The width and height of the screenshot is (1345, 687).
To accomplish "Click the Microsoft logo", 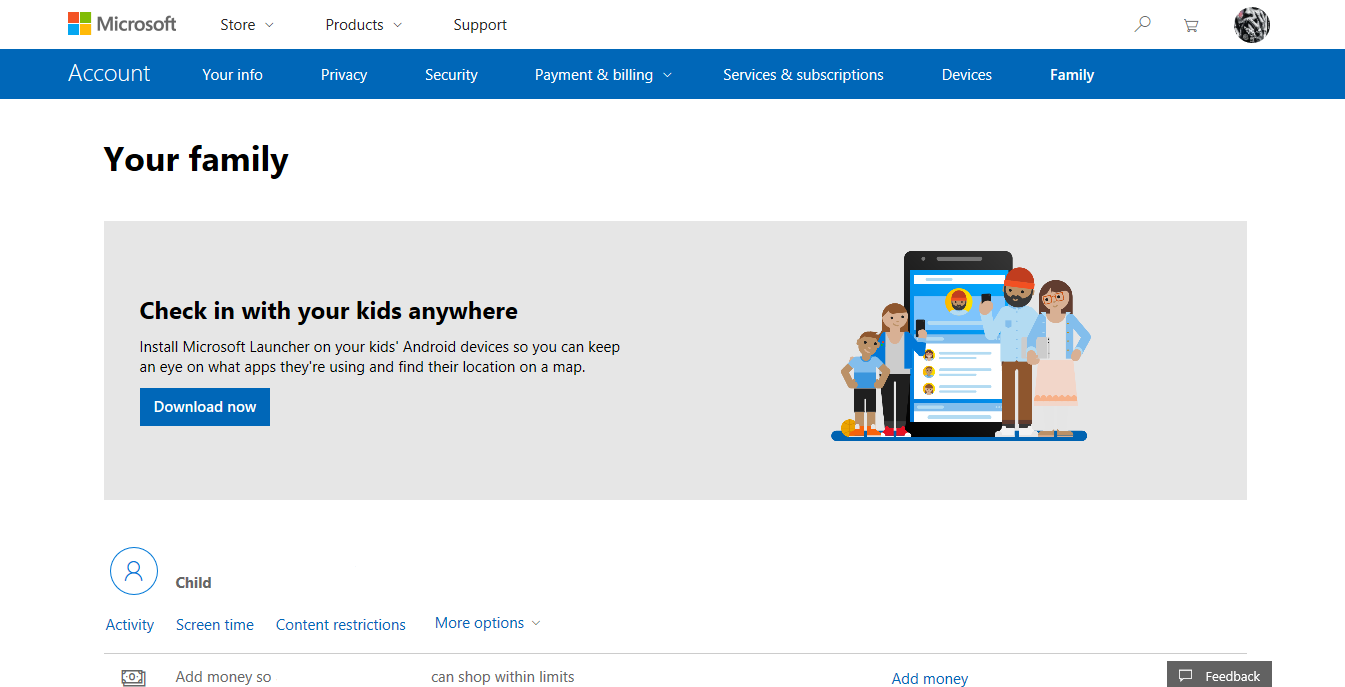I will [122, 24].
